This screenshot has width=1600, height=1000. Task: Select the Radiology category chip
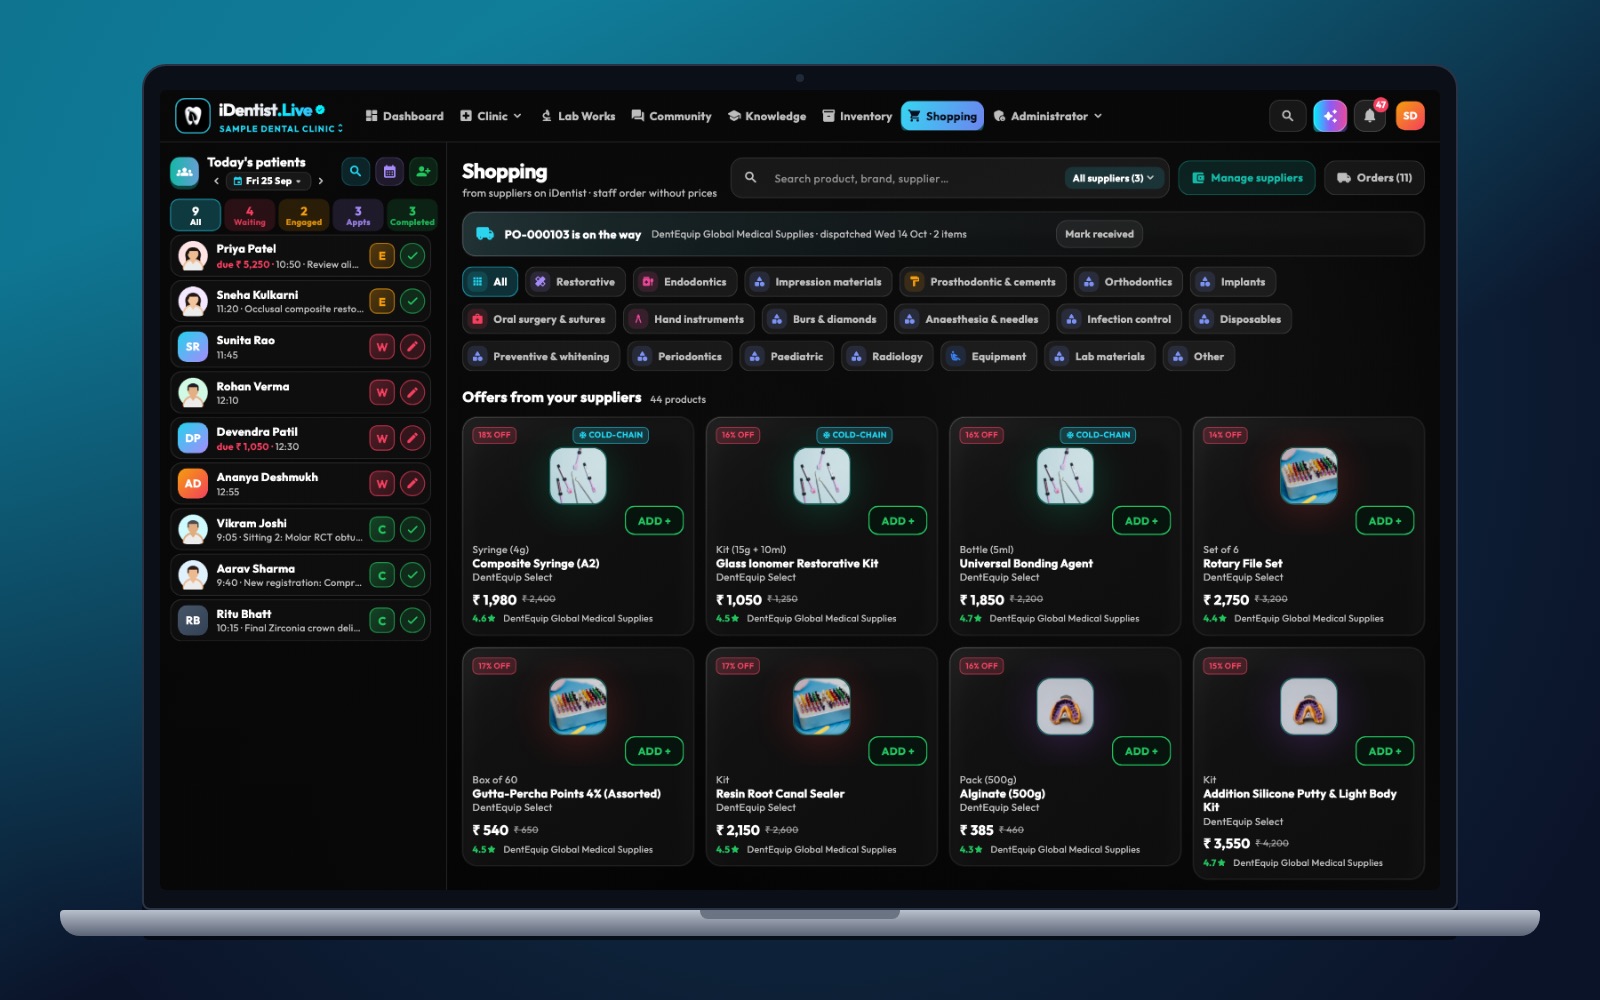click(887, 356)
